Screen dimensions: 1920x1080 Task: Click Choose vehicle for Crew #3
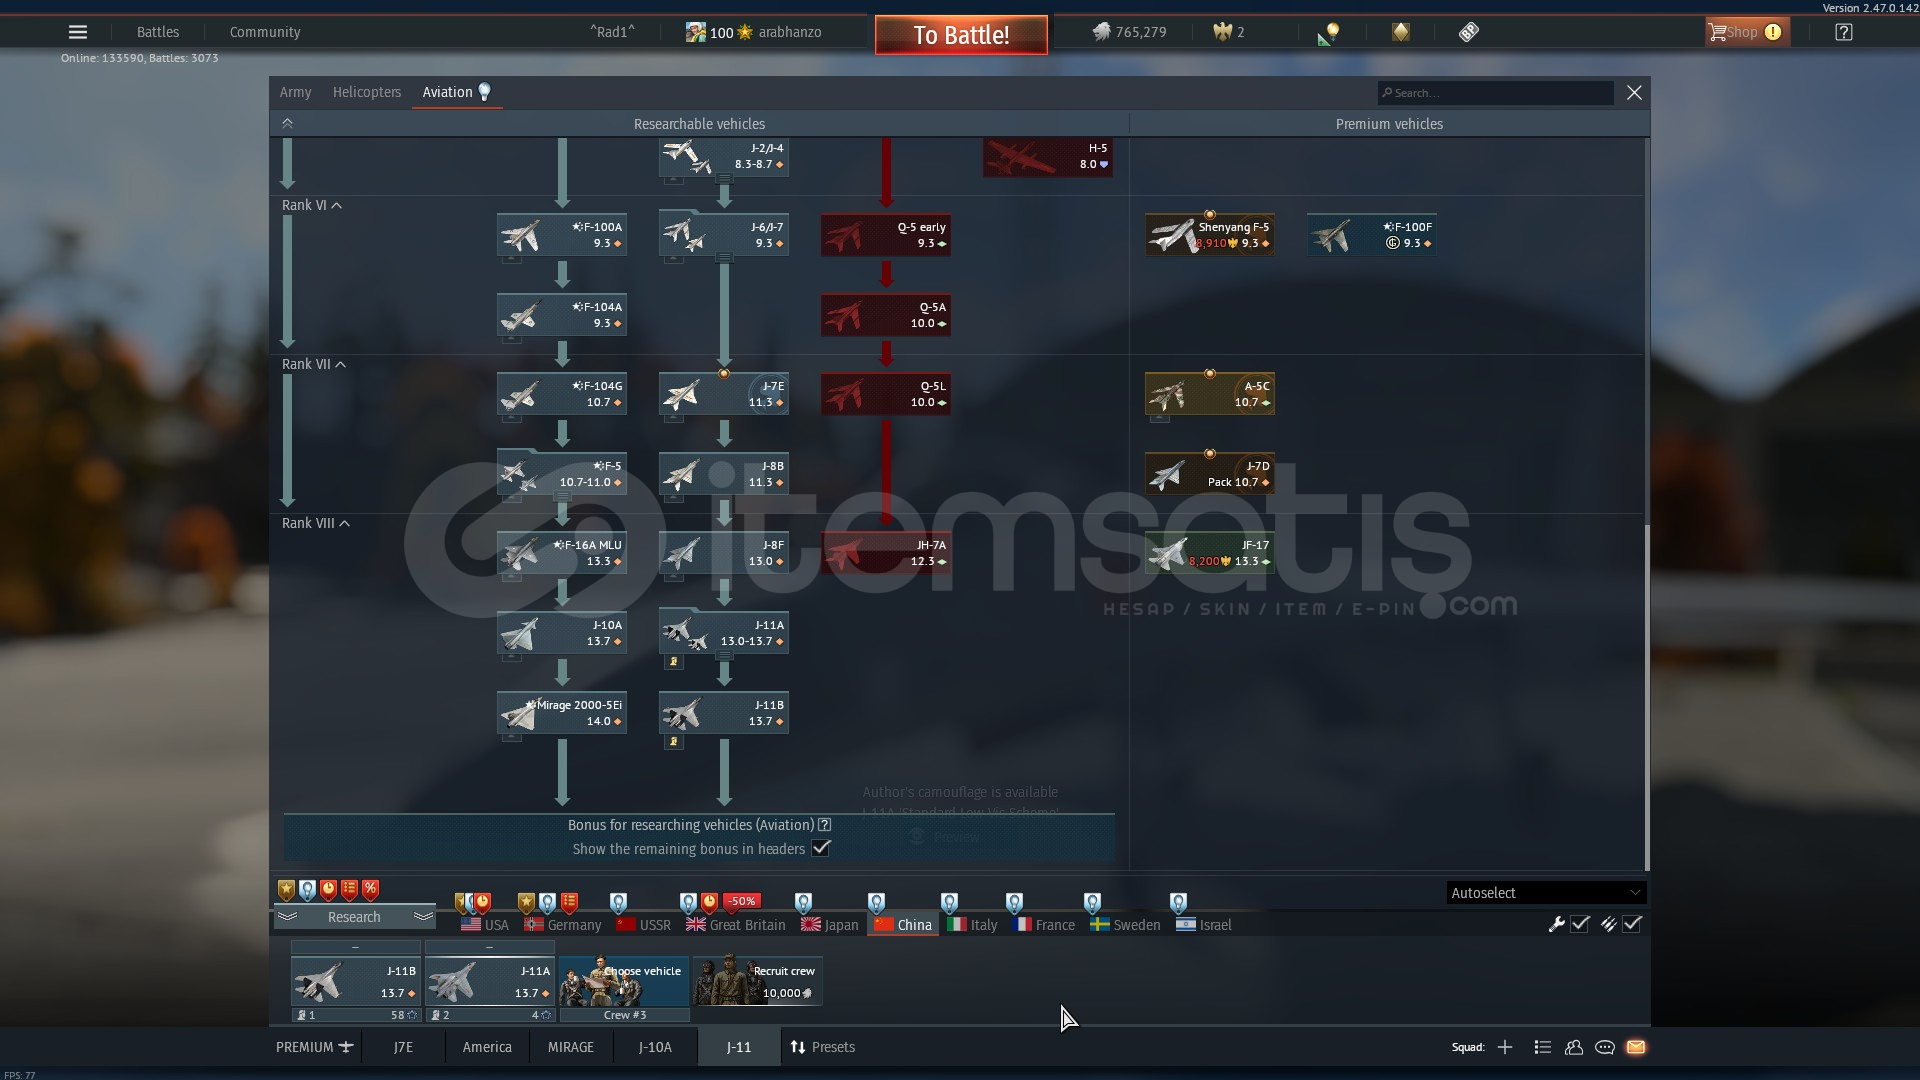coord(624,982)
